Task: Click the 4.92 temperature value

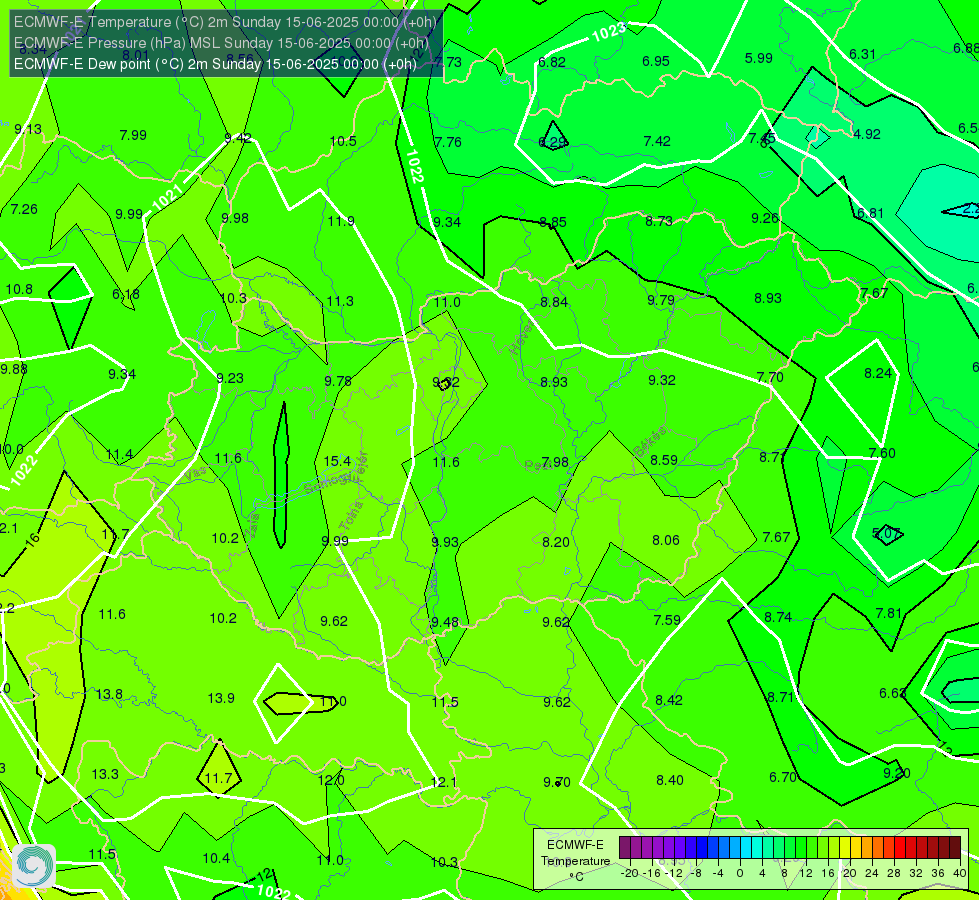Action: (867, 134)
